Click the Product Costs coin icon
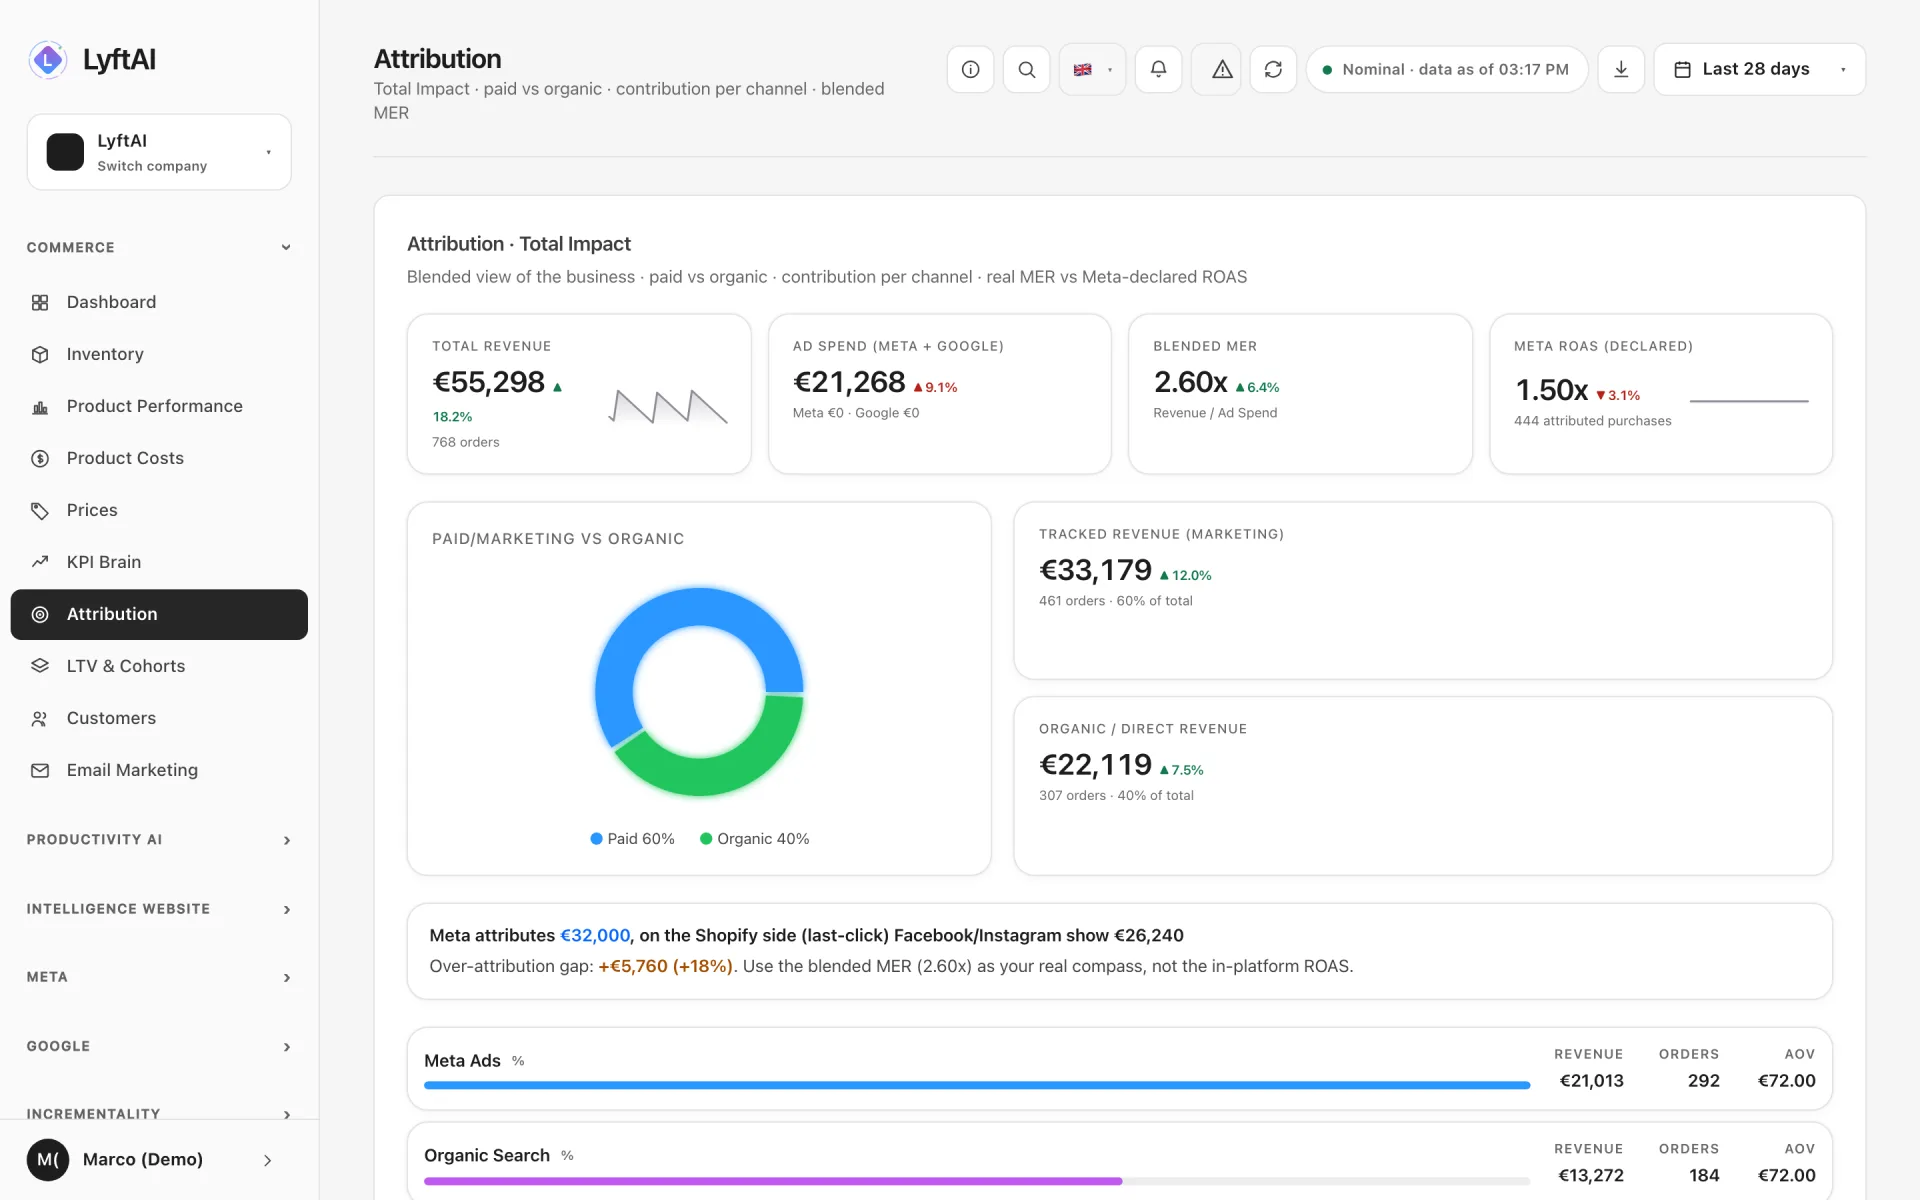 click(x=40, y=458)
